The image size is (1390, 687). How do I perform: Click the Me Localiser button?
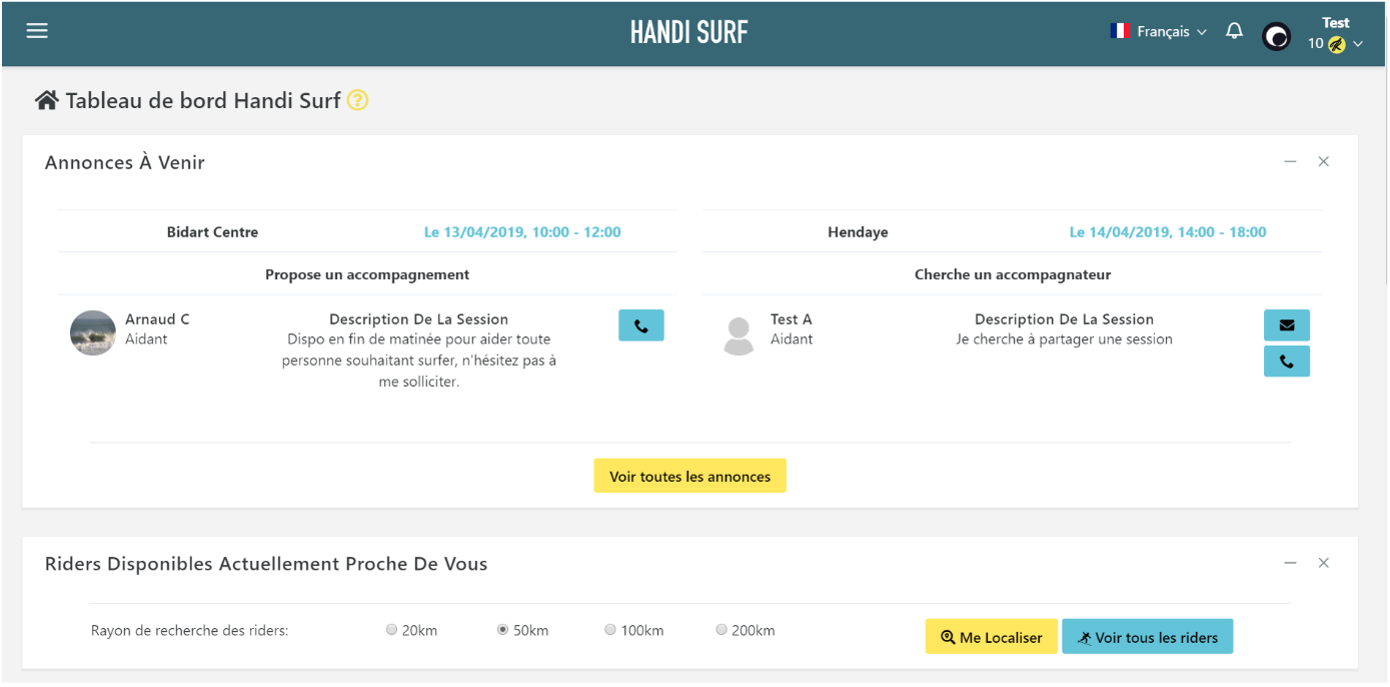click(x=991, y=637)
